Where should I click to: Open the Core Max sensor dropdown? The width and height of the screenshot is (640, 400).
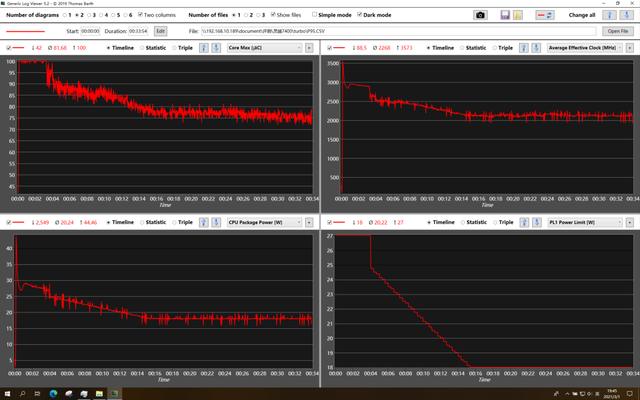[264, 48]
